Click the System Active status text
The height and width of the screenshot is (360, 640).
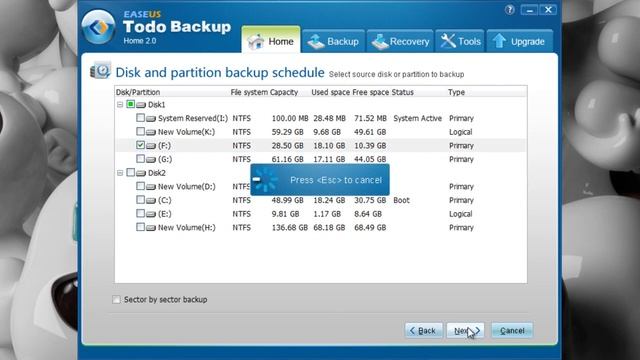pyautogui.click(x=418, y=118)
